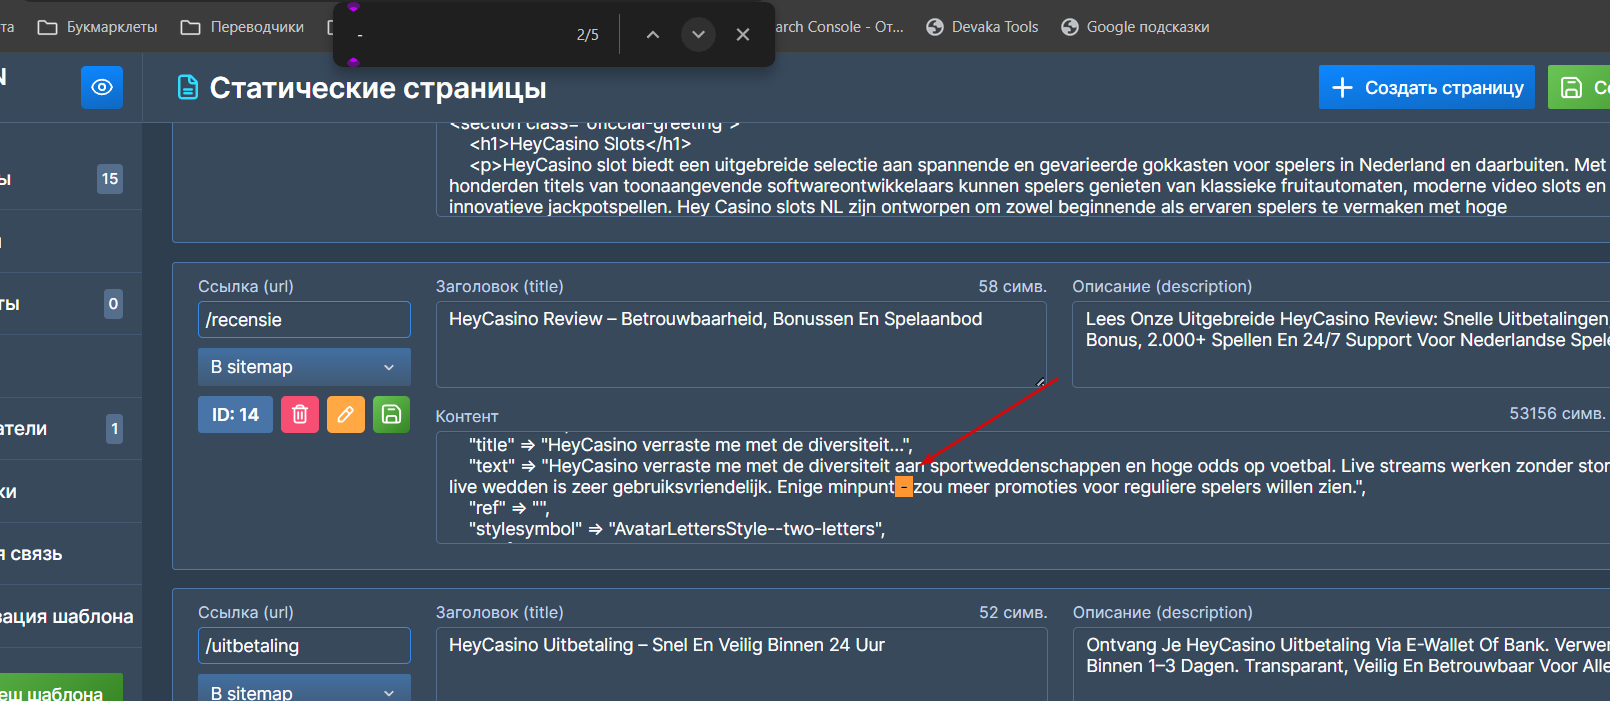Click the green шаблона button in sidebar
Image resolution: width=1610 pixels, height=701 pixels.
tap(61, 687)
